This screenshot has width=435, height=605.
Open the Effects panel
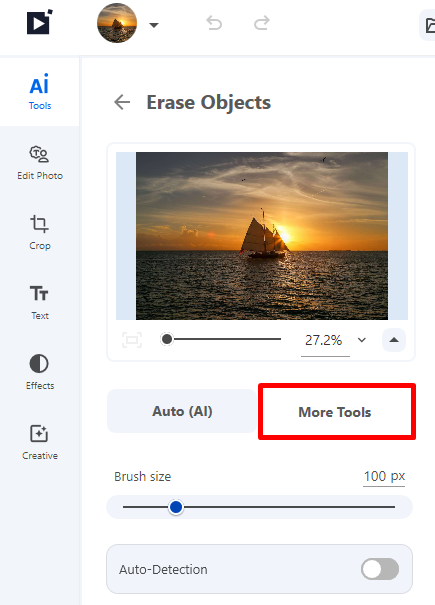pos(40,372)
